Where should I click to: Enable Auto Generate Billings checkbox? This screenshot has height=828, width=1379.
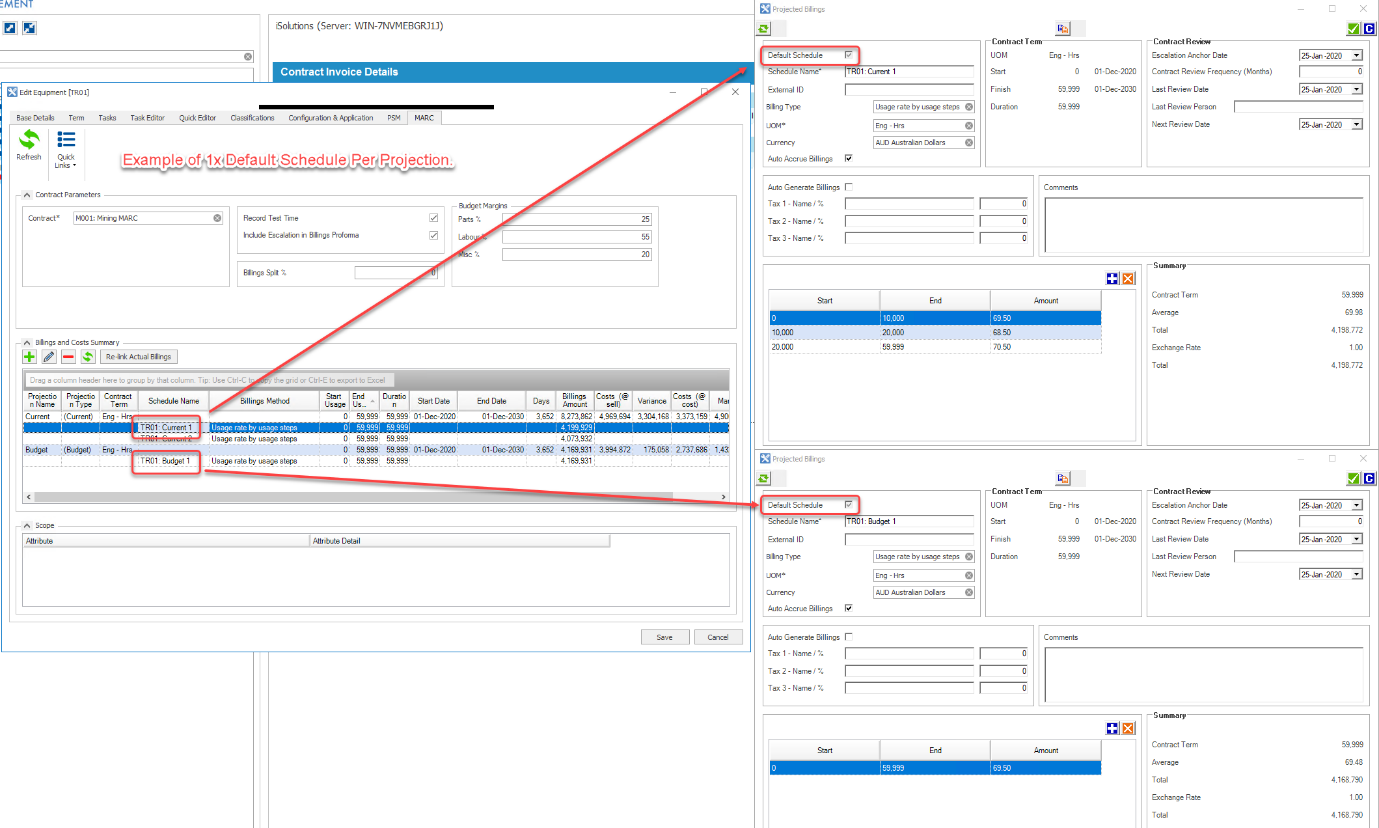[x=847, y=186]
